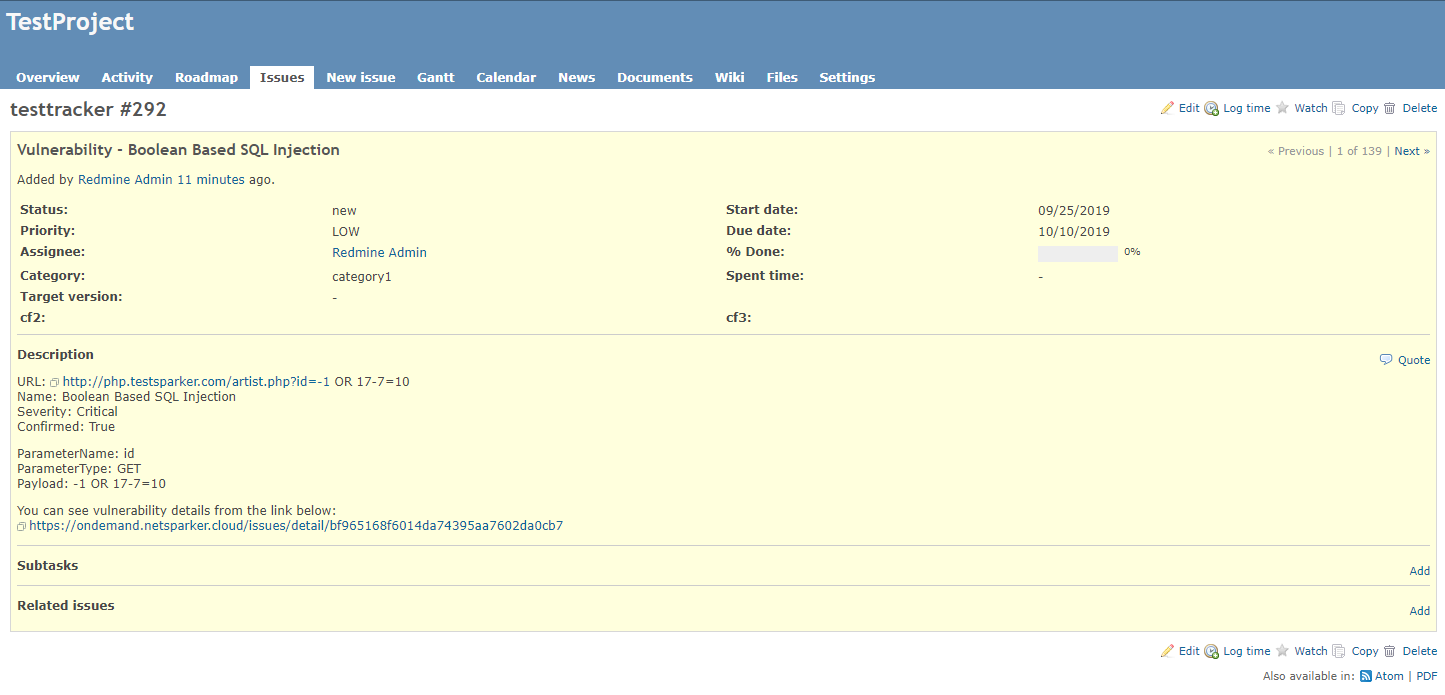Click the Next issue navigation link
Viewport: 1445px width, 695px height.
(x=1407, y=150)
